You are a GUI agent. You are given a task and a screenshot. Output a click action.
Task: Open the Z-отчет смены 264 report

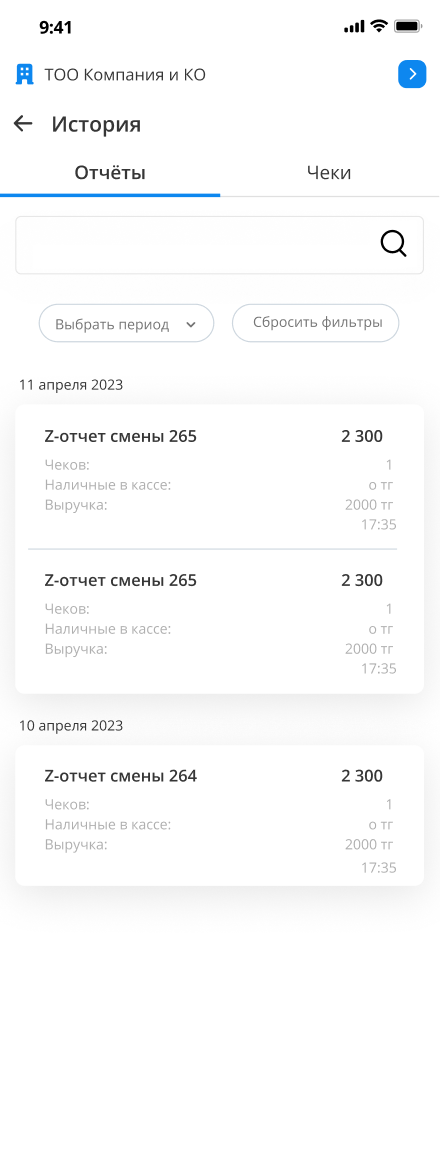[x=220, y=815]
